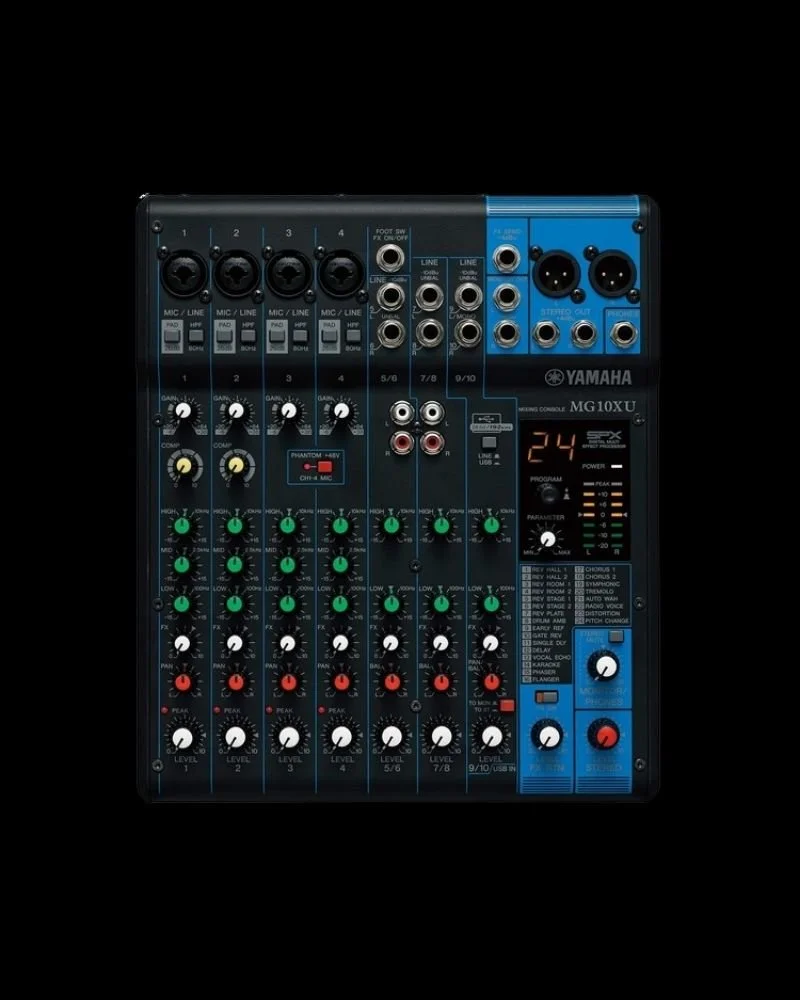Toggle the PAD switch on channel 1
The image size is (800, 1000).
click(x=172, y=335)
